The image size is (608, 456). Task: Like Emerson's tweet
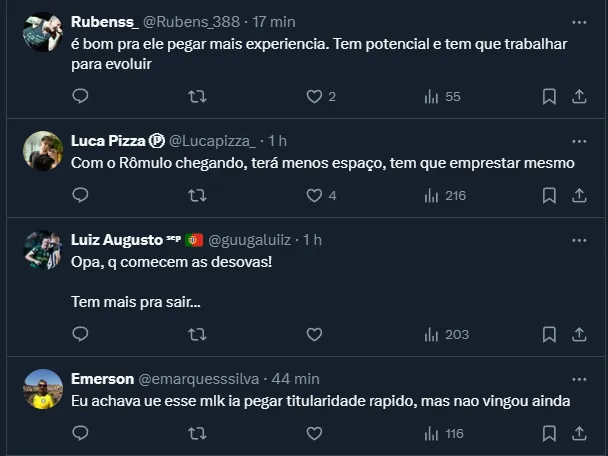pos(314,433)
